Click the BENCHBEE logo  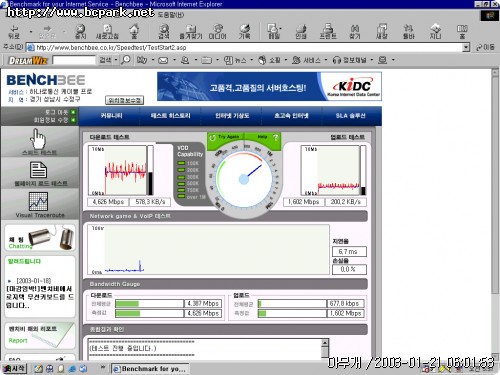click(46, 80)
